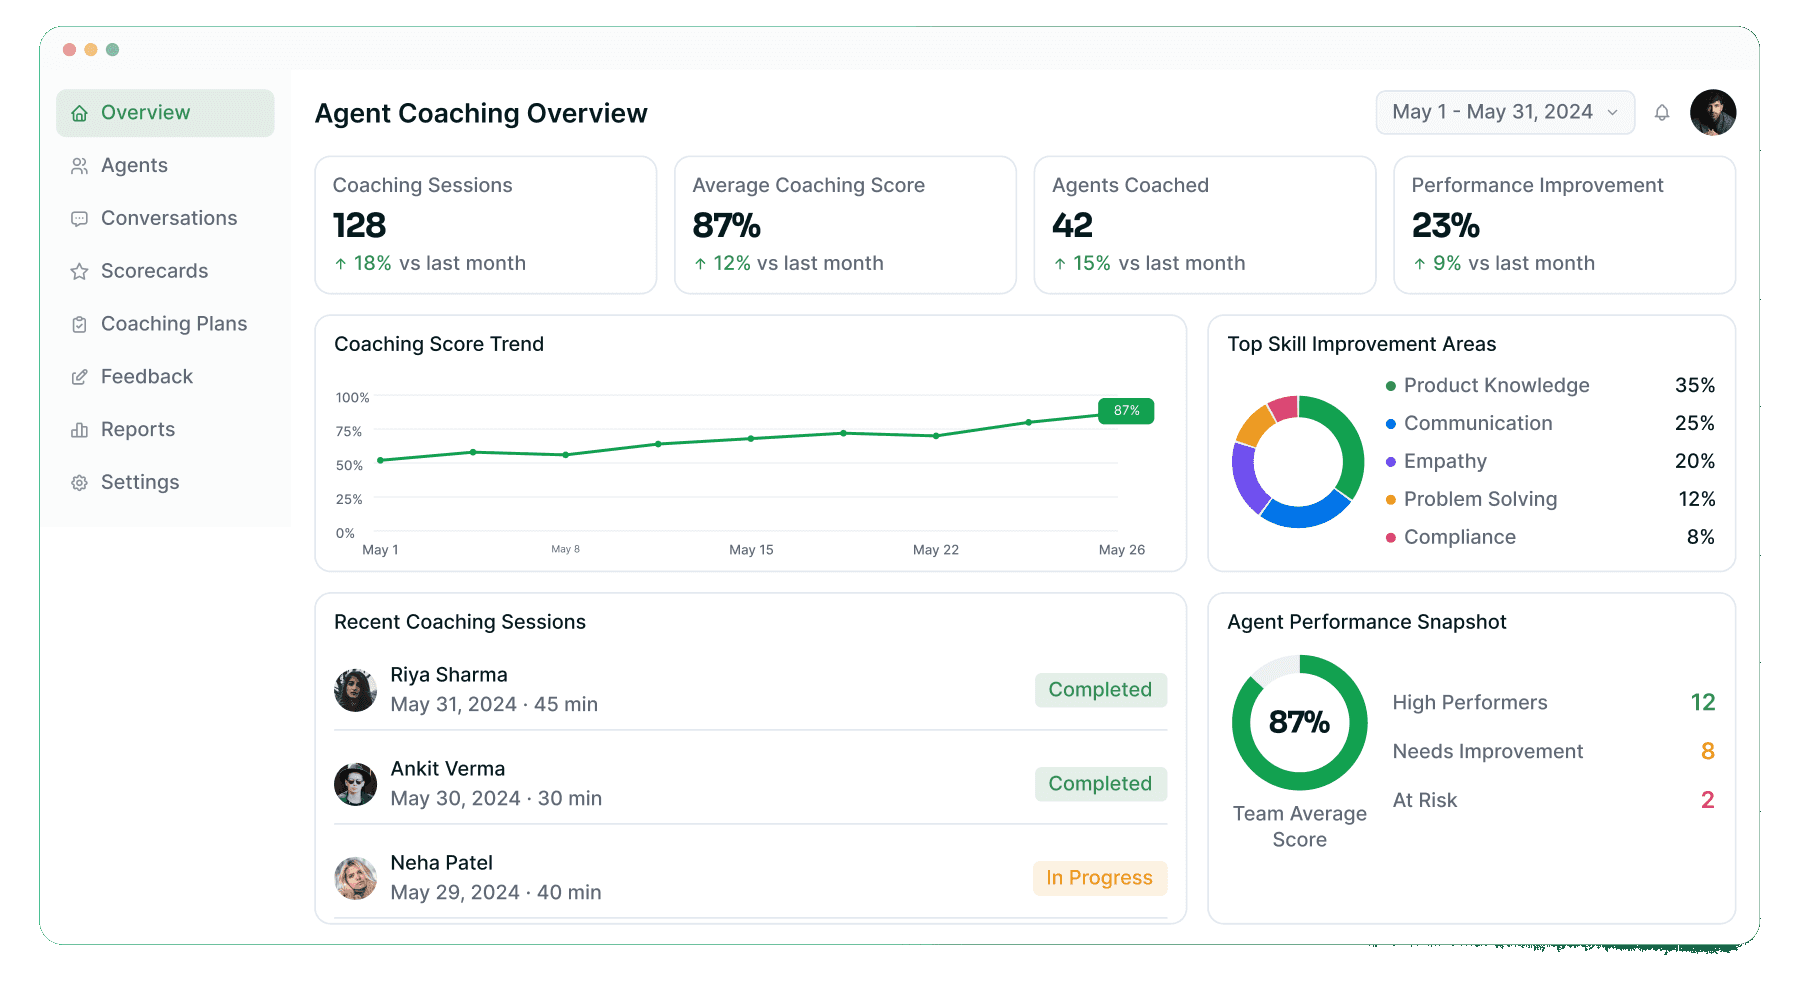
Task: Click Riya Sharma's Completed status badge
Action: tap(1100, 690)
